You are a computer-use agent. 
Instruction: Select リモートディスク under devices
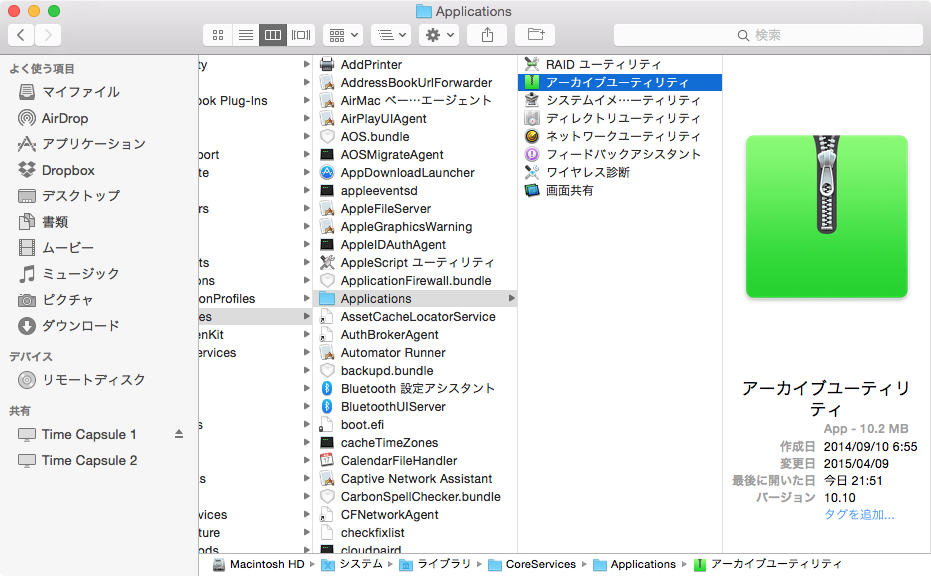pos(82,380)
